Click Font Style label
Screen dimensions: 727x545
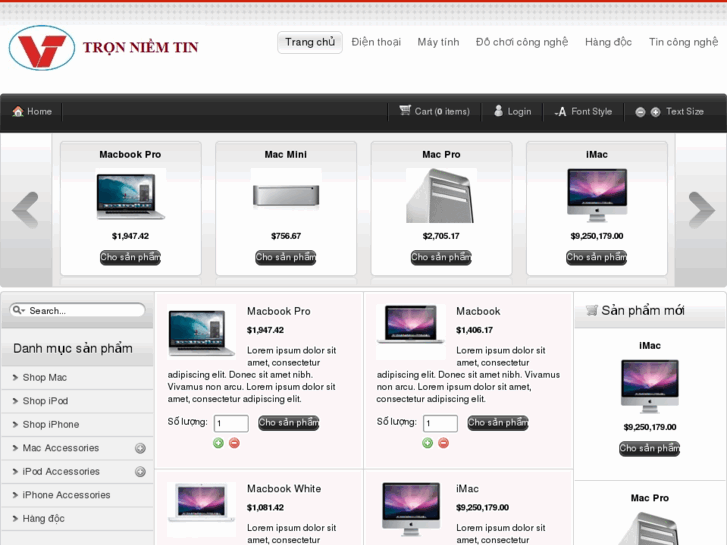592,111
